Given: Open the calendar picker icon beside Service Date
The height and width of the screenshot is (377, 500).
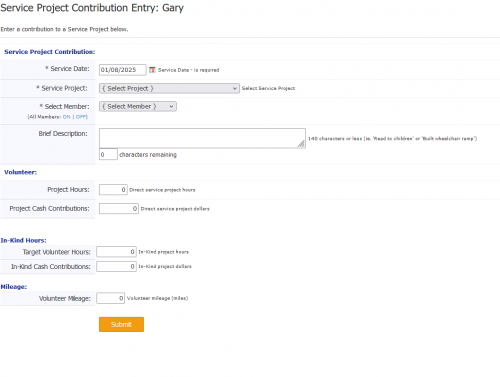Looking at the screenshot, I should coord(152,70).
